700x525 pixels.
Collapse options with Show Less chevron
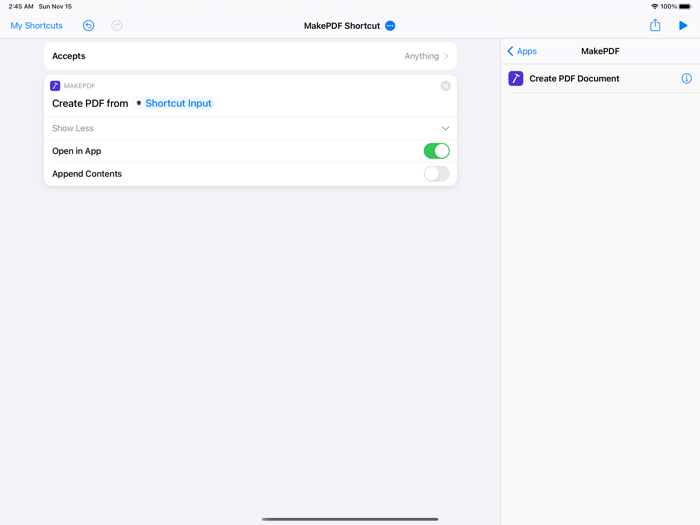[445, 129]
